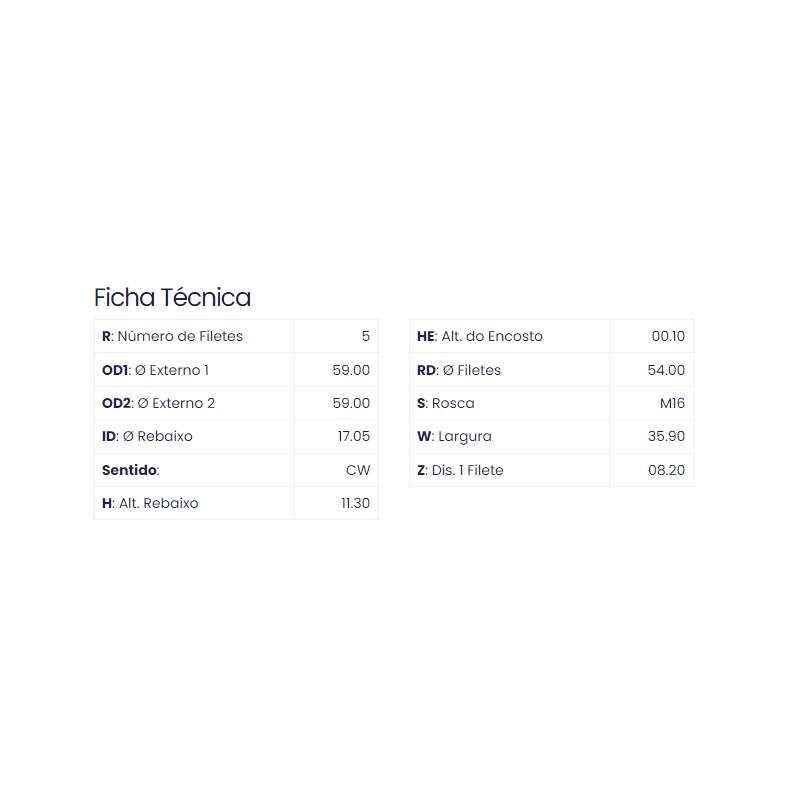Click the RD Ø Filetes label

point(459,370)
